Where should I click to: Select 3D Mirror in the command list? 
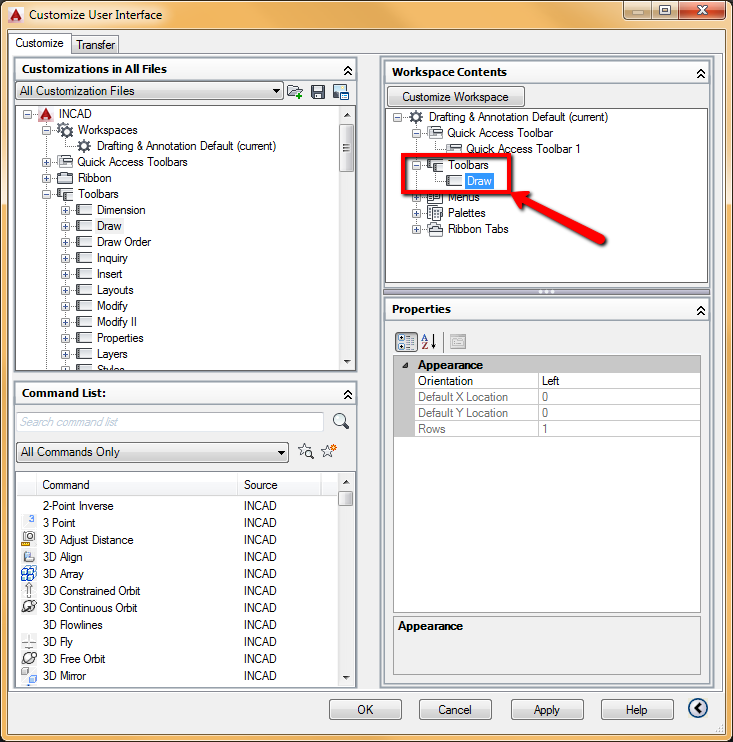point(64,676)
